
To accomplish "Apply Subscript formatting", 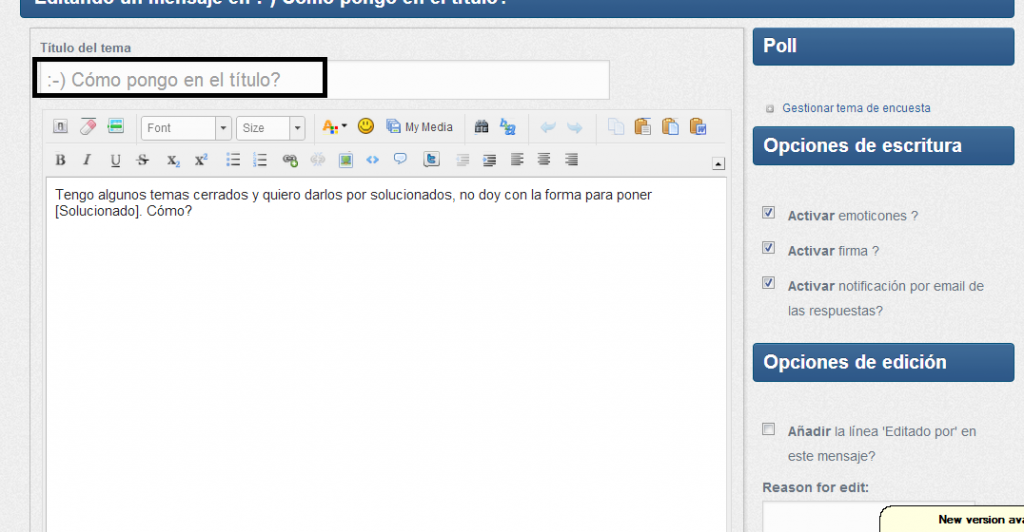I will 172,161.
